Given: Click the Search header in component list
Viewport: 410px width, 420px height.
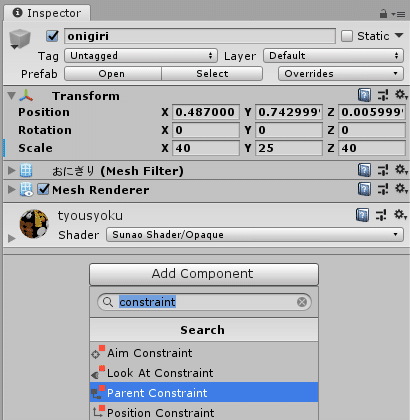Looking at the screenshot, I should (x=204, y=330).
